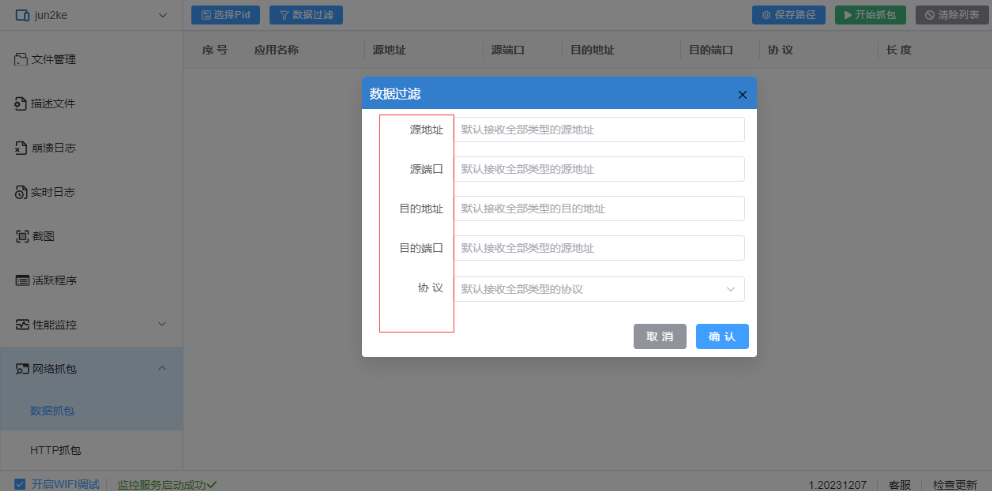
Task: Click the 源地址 table column header
Action: (x=389, y=50)
